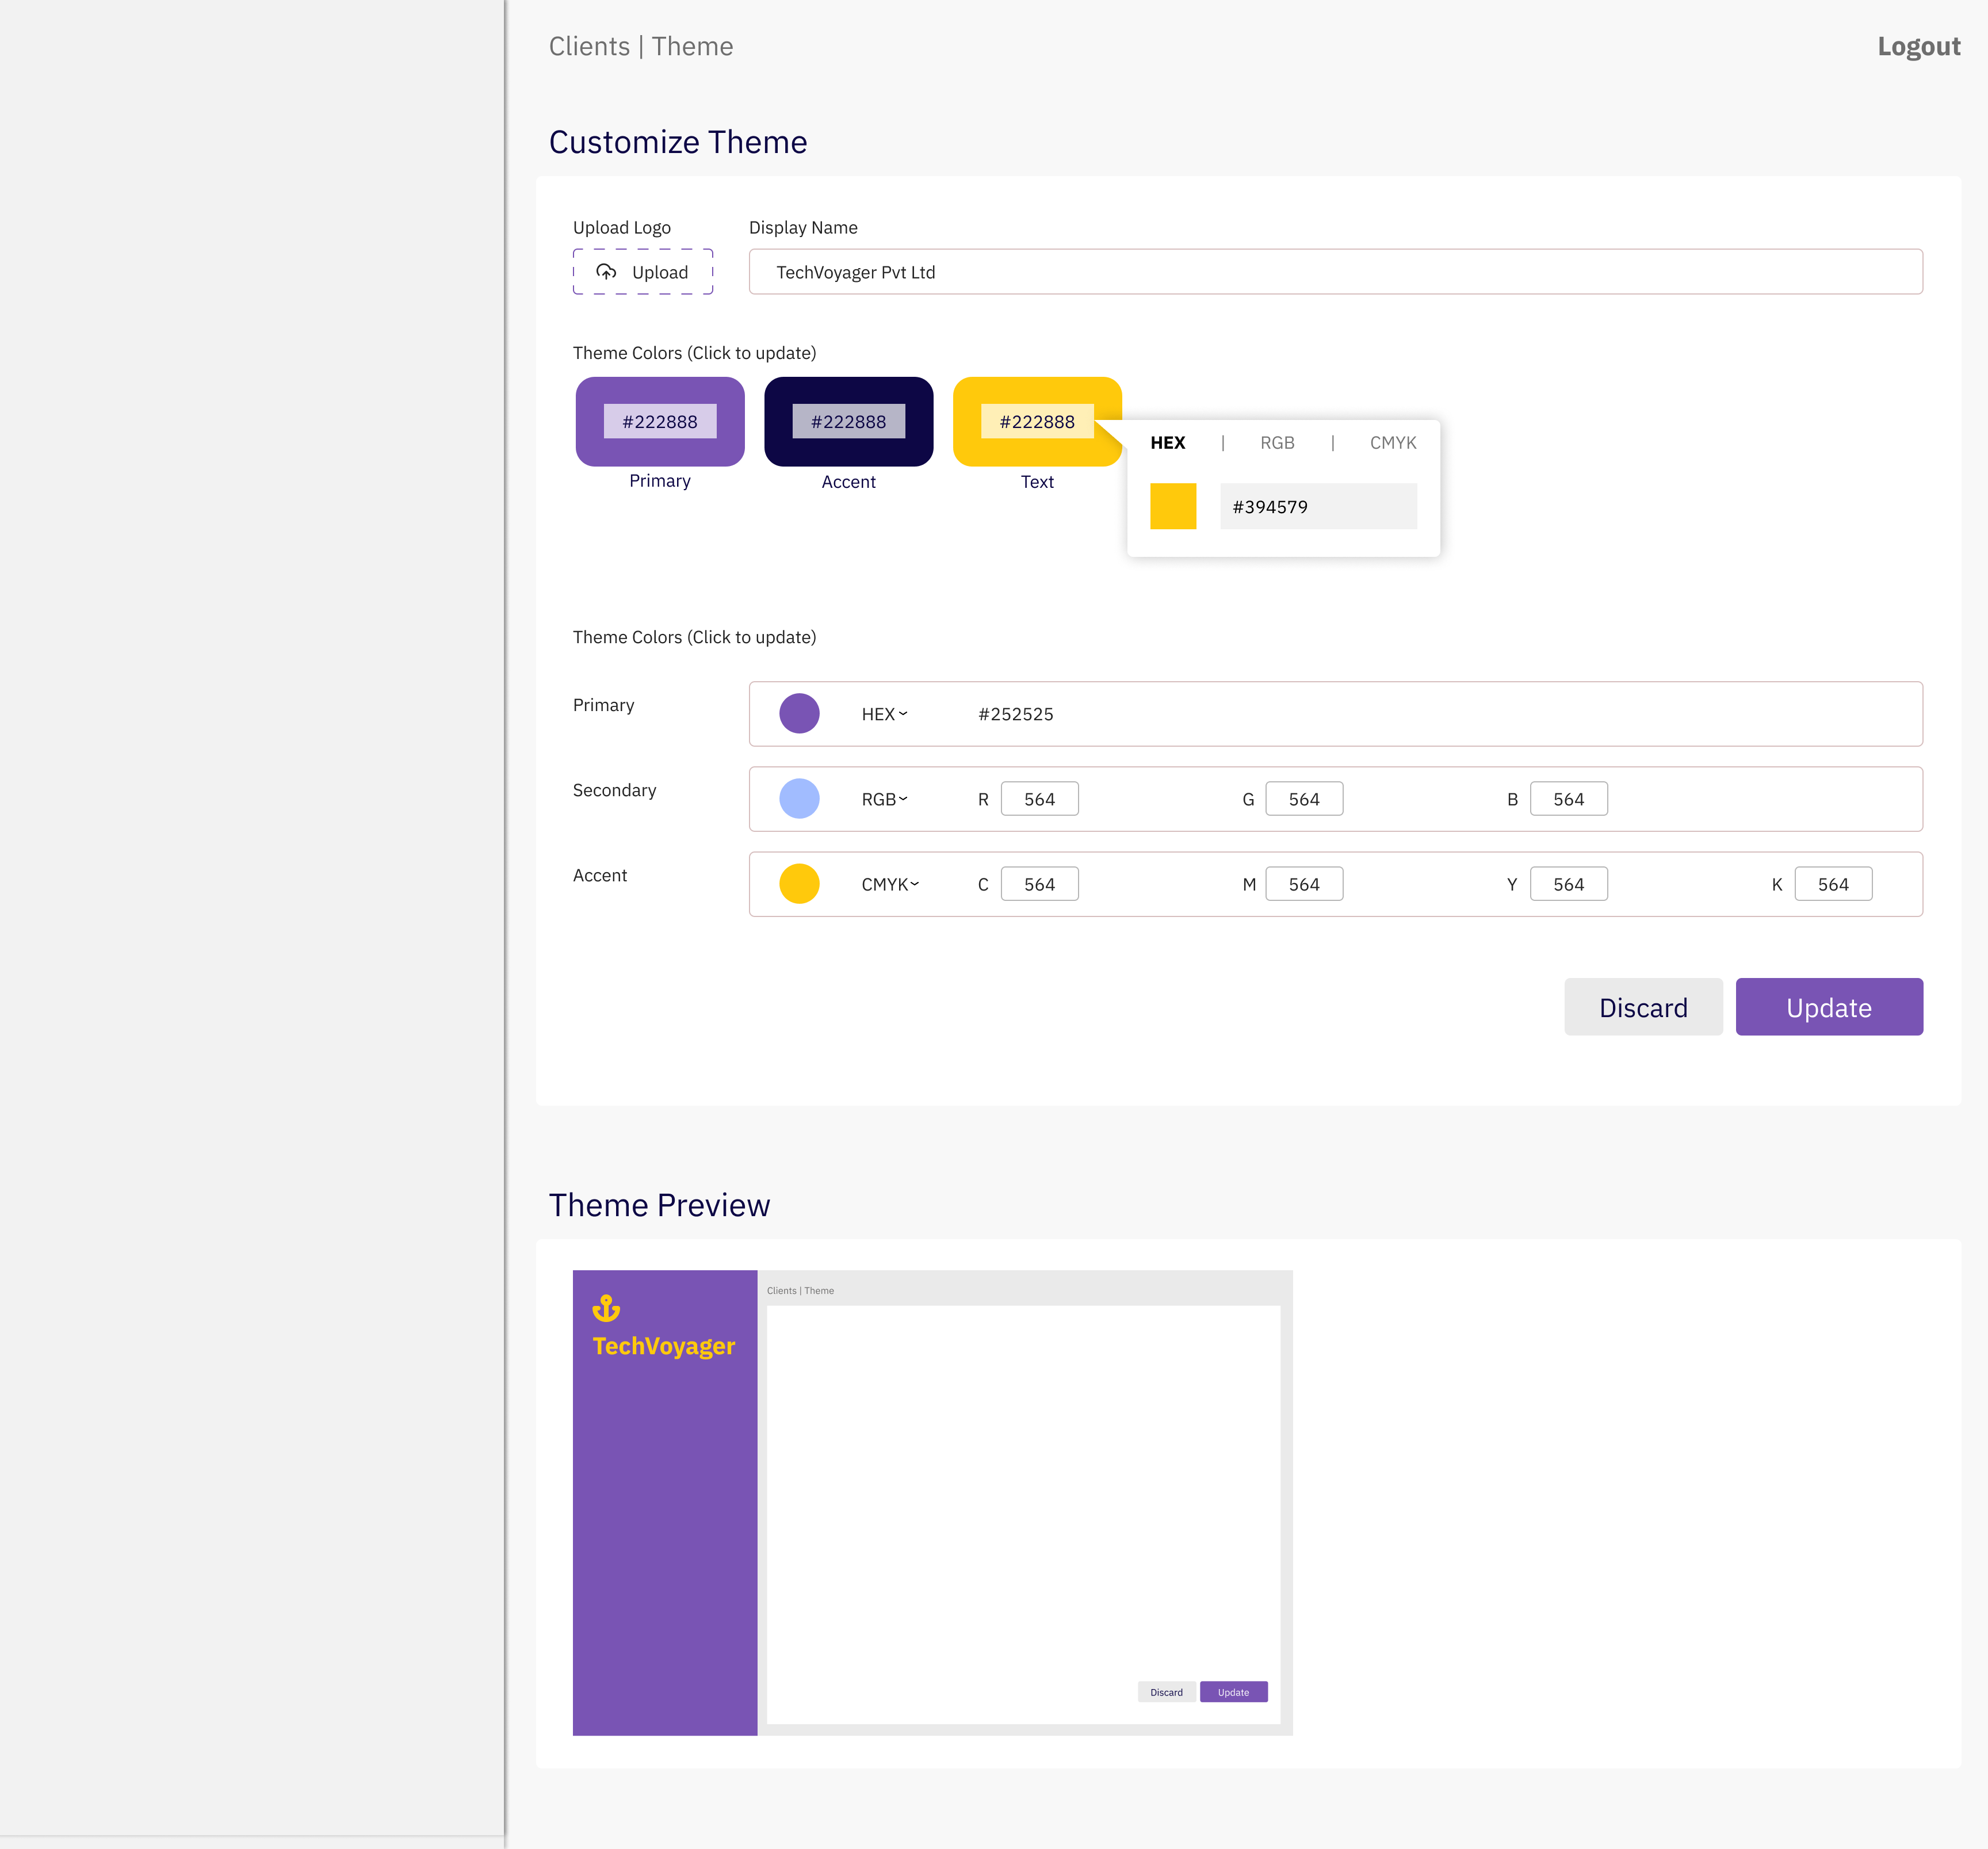Select the yellow Text color card
1988x1849 pixels.
1037,422
